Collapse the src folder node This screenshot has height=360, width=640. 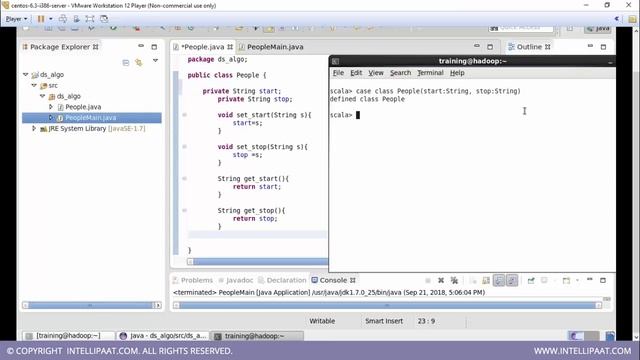click(34, 85)
